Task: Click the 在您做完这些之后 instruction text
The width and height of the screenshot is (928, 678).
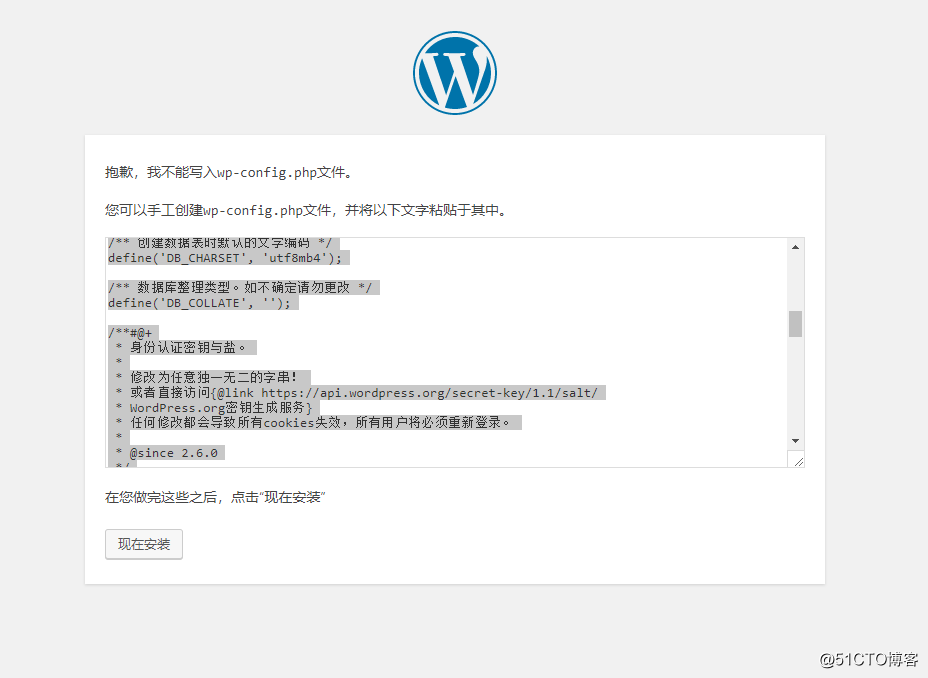Action: pyautogui.click(x=215, y=497)
